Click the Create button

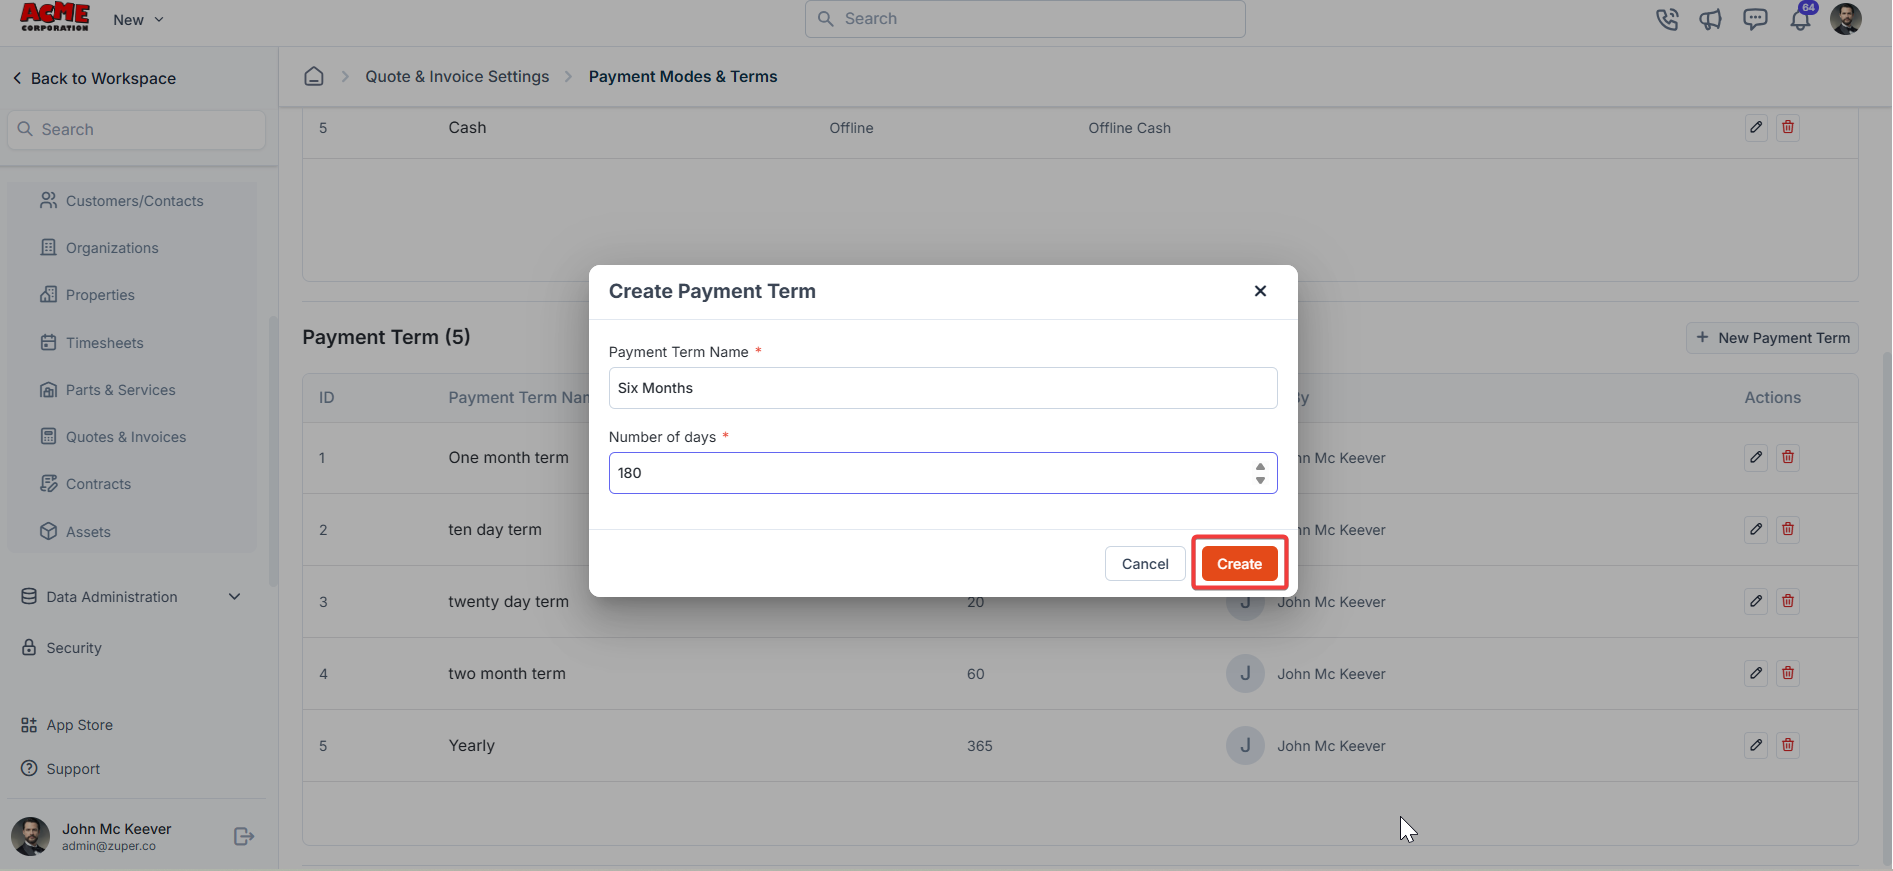pyautogui.click(x=1239, y=564)
